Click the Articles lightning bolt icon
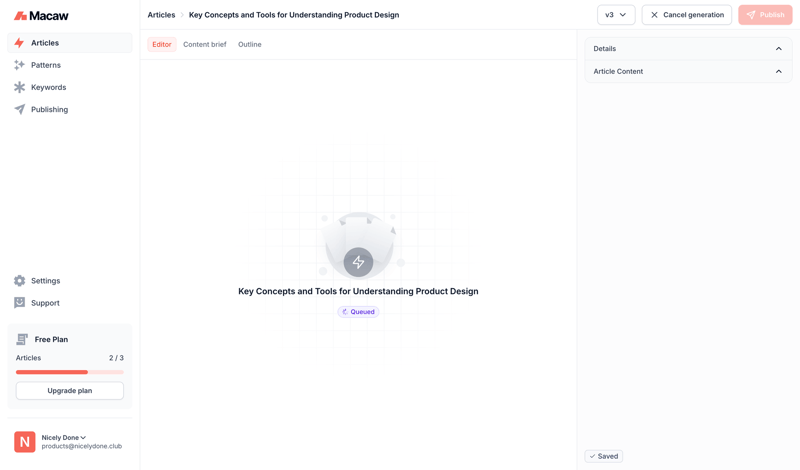Viewport: 800px width, 470px height. point(19,43)
